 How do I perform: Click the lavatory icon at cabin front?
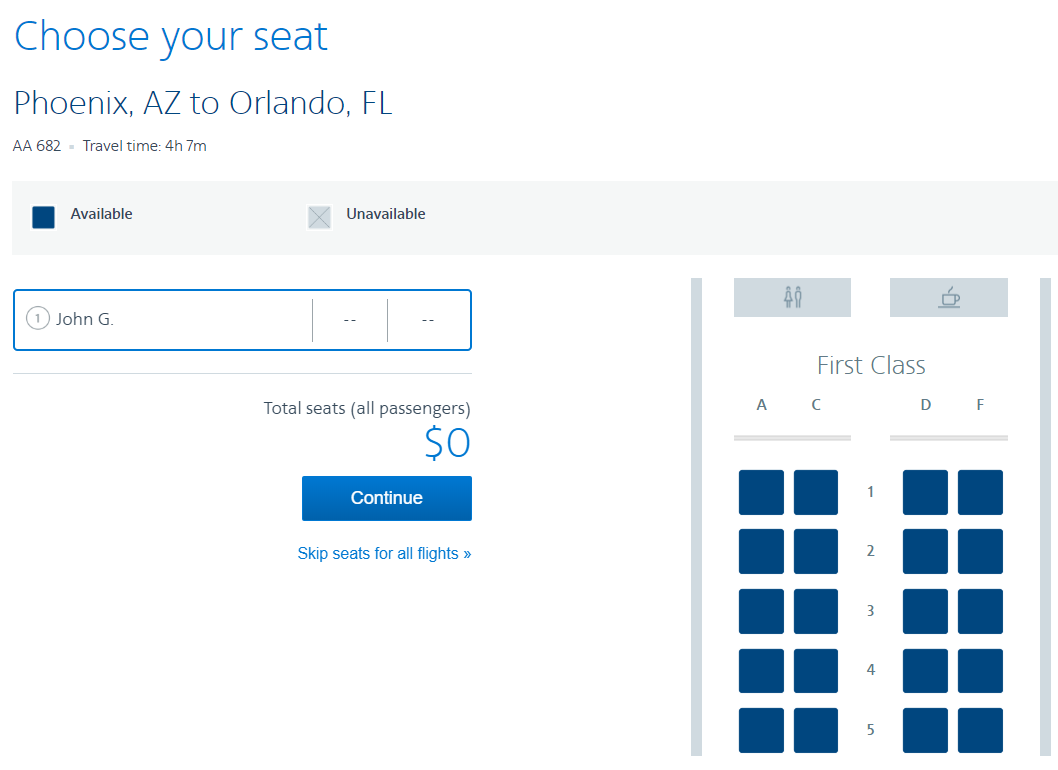[x=792, y=297]
